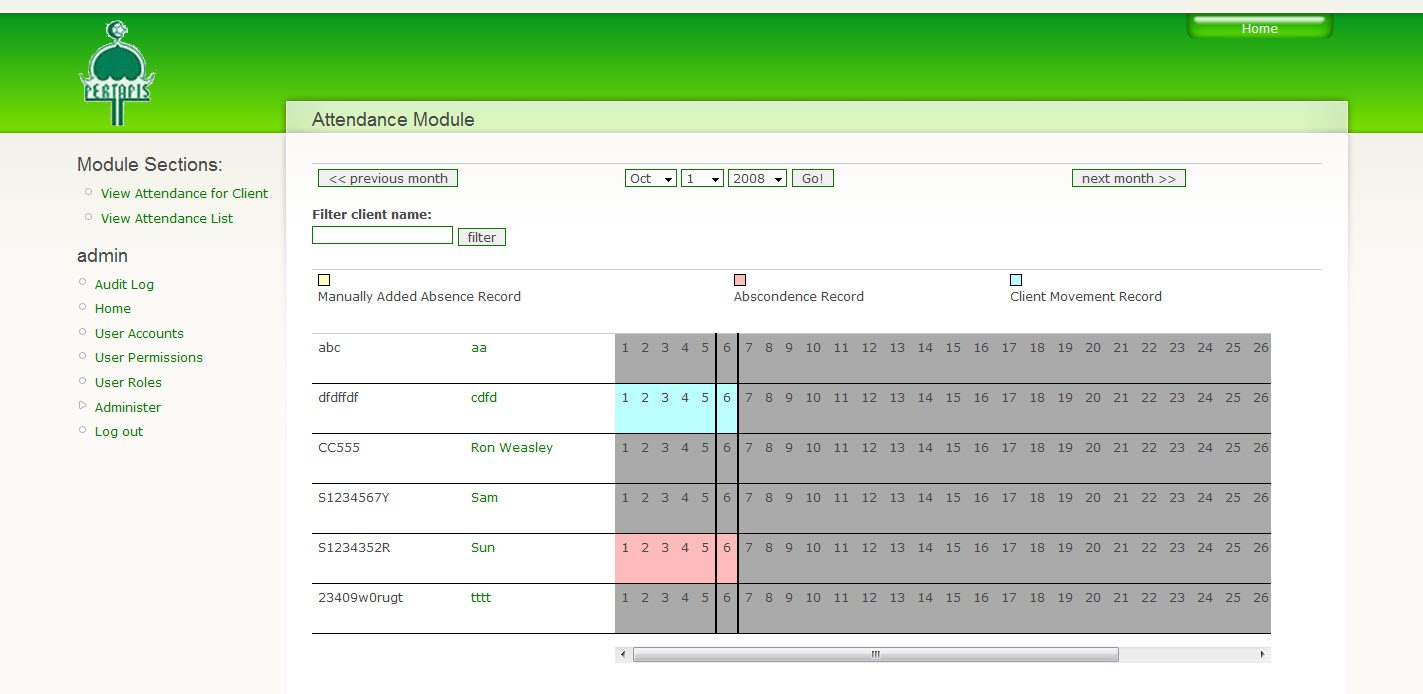This screenshot has height=694, width=1423.
Task: Open client aa
Action: (479, 347)
